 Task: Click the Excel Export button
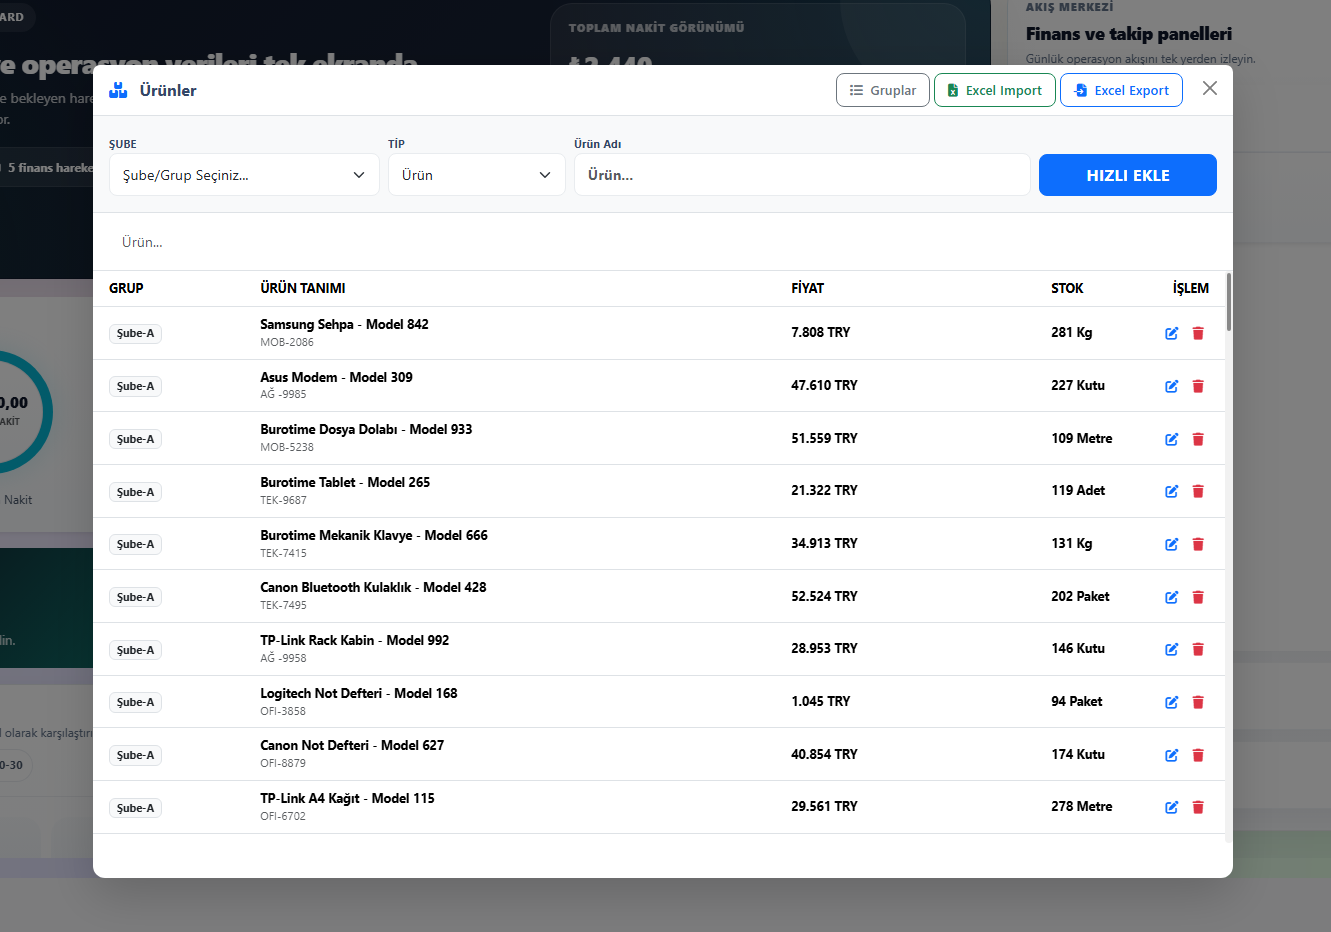point(1122,90)
